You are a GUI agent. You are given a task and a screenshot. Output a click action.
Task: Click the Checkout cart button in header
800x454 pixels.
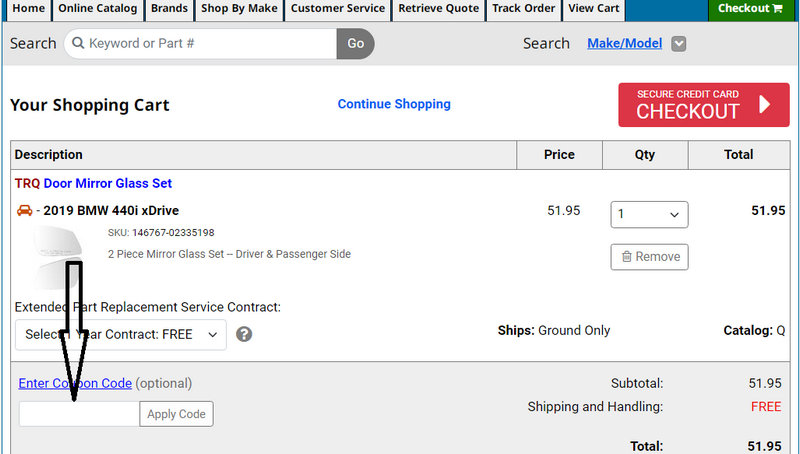(x=750, y=9)
